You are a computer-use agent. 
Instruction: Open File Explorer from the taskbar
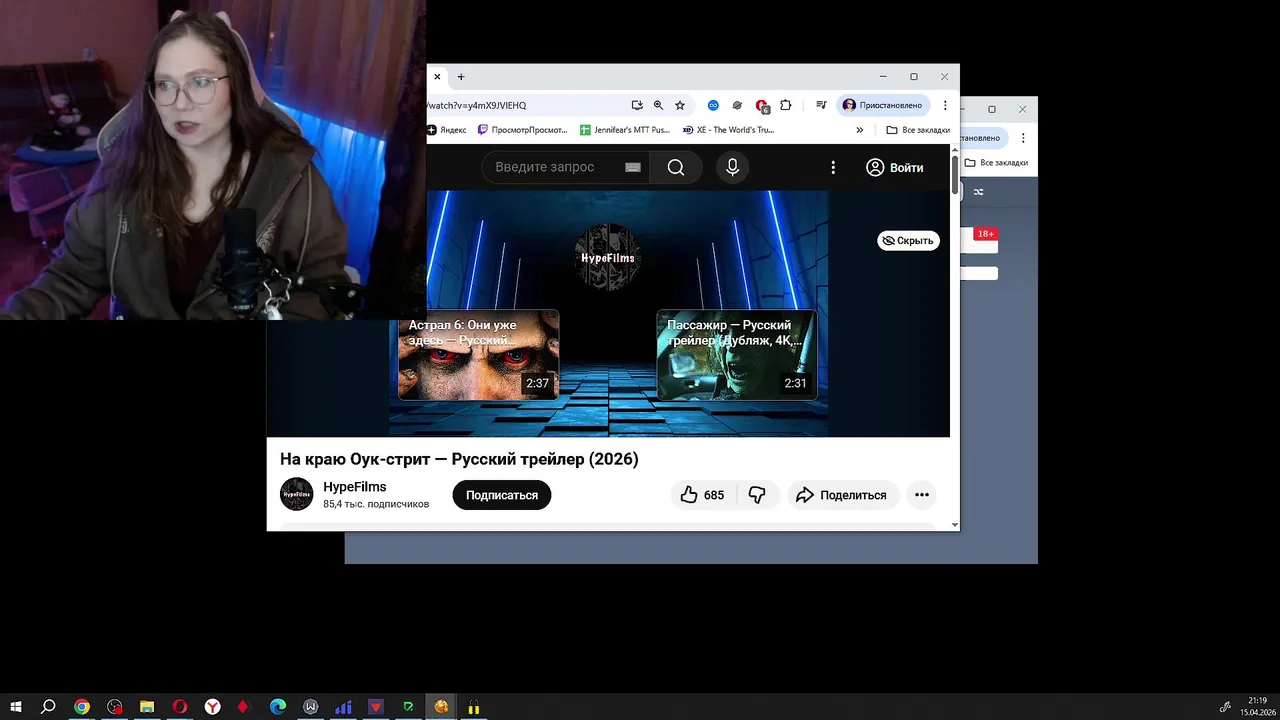[147, 707]
